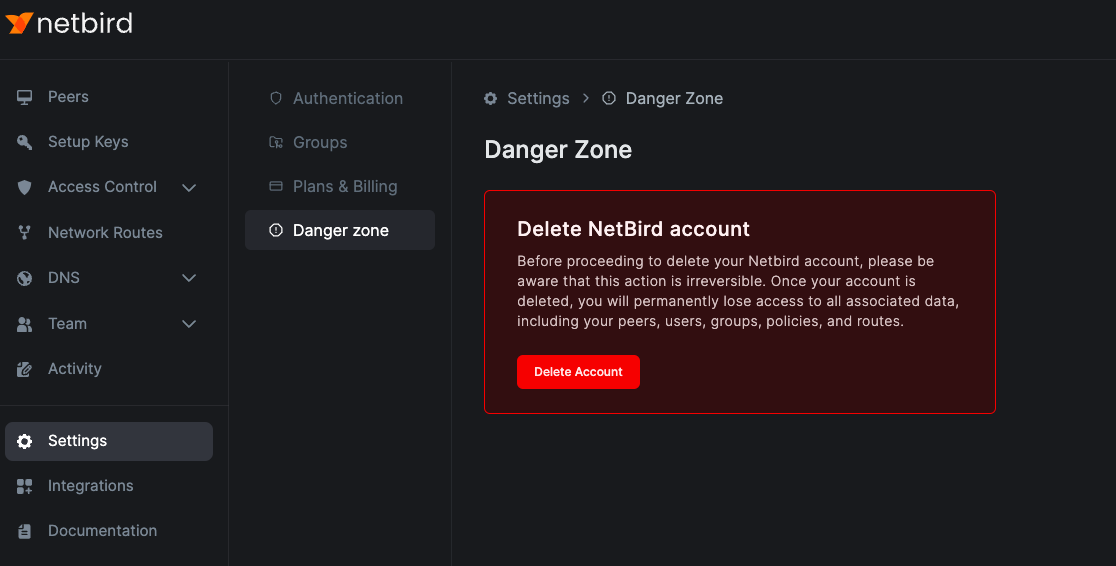Click the Activity log icon
This screenshot has height=566, width=1116.
[x=25, y=369]
